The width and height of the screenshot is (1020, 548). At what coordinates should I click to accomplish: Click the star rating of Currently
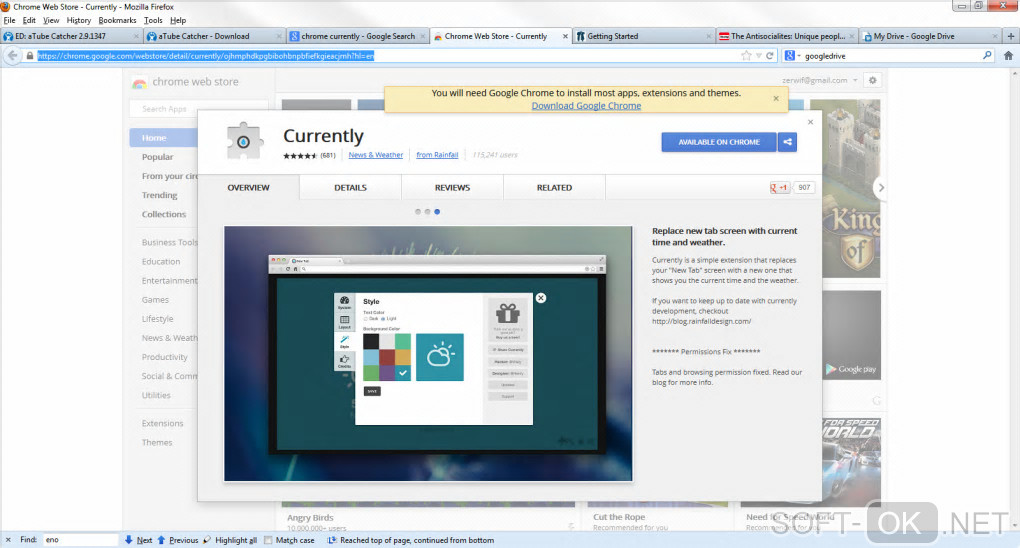(x=300, y=156)
